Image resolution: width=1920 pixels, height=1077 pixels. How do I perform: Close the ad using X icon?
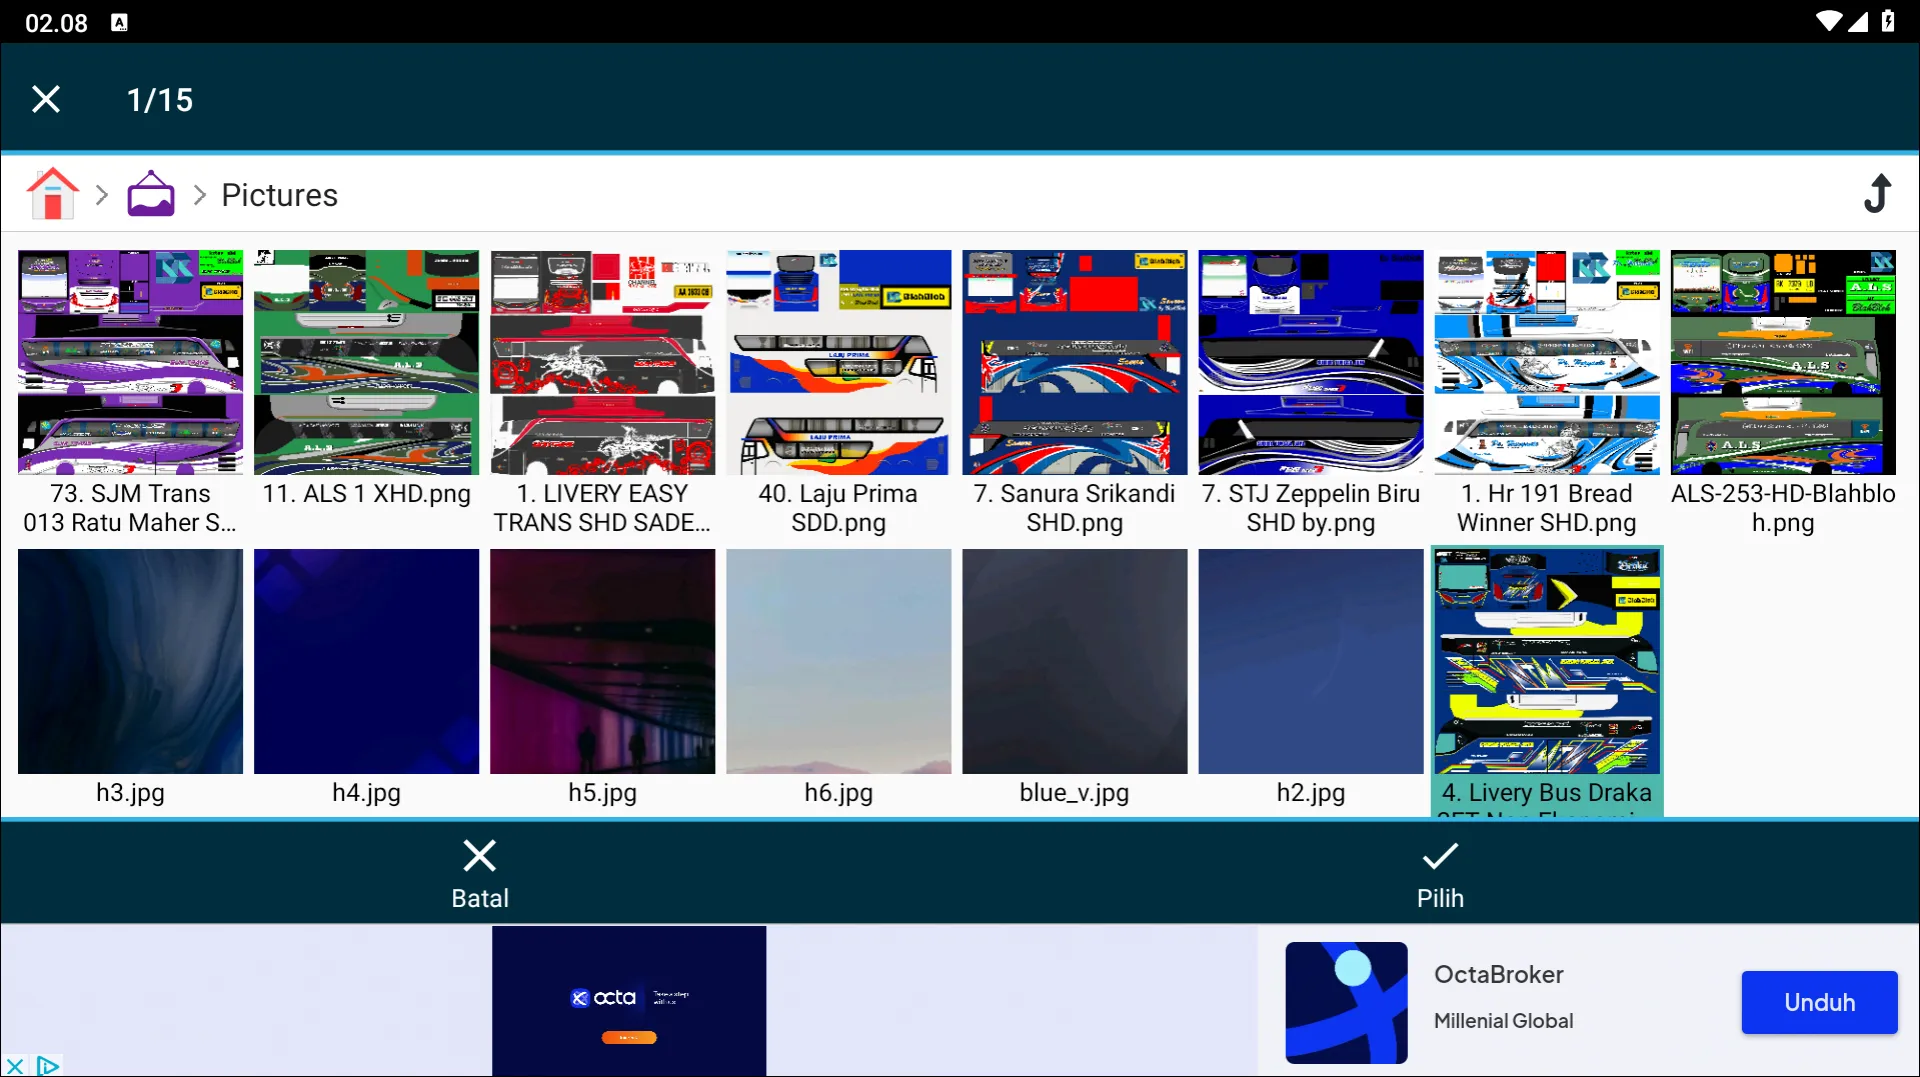pyautogui.click(x=14, y=1066)
